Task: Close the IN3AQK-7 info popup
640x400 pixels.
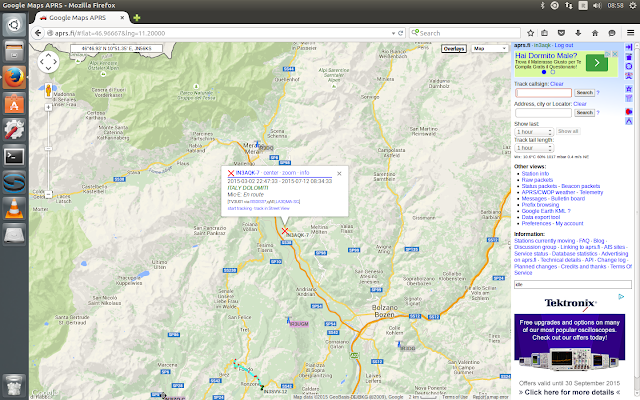Action: [x=339, y=173]
